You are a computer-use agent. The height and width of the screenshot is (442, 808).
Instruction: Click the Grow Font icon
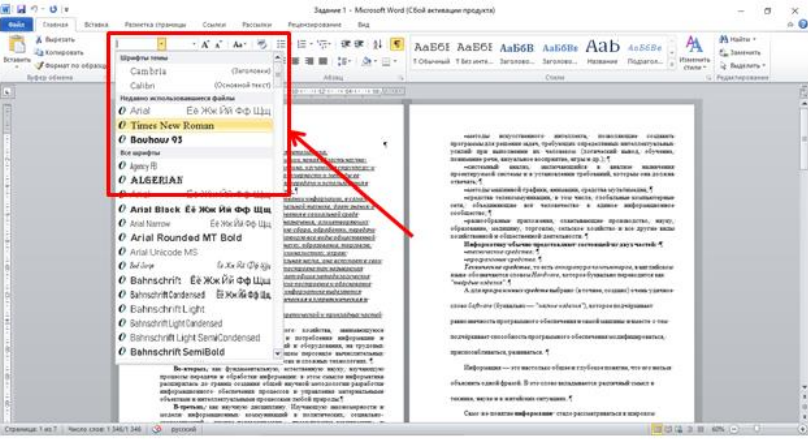point(205,45)
